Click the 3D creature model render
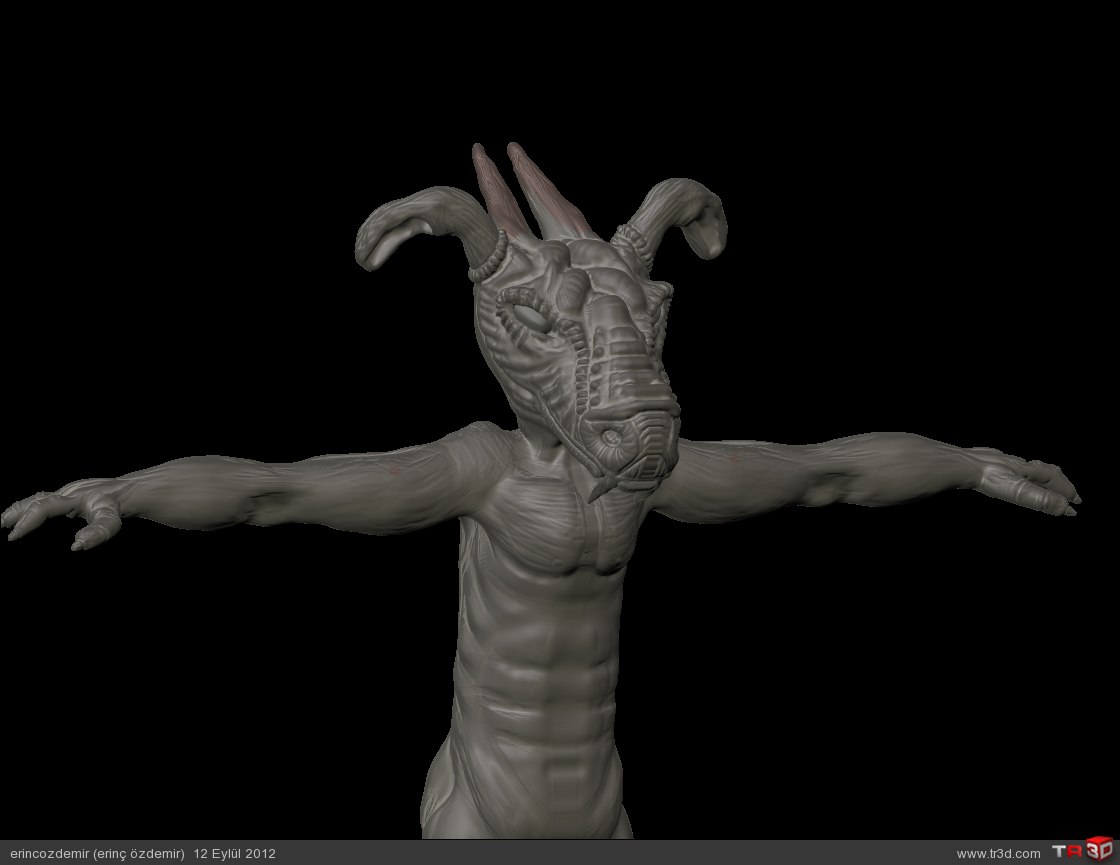 tap(541, 491)
